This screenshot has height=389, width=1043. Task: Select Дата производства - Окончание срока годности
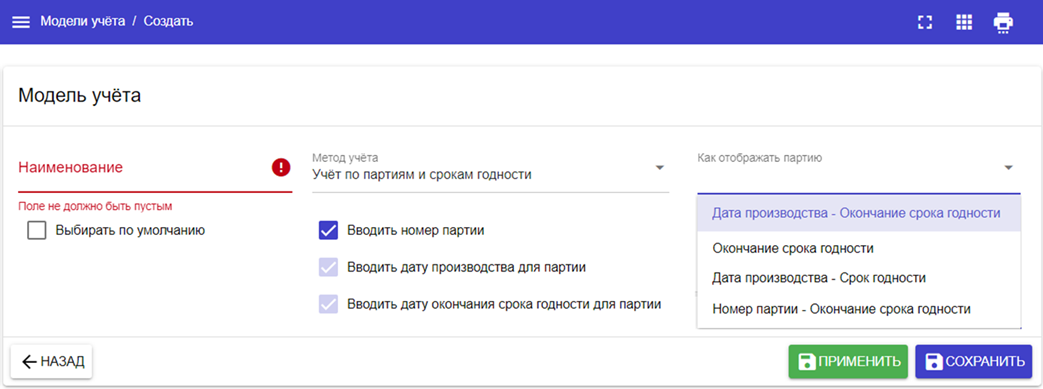[x=859, y=213]
